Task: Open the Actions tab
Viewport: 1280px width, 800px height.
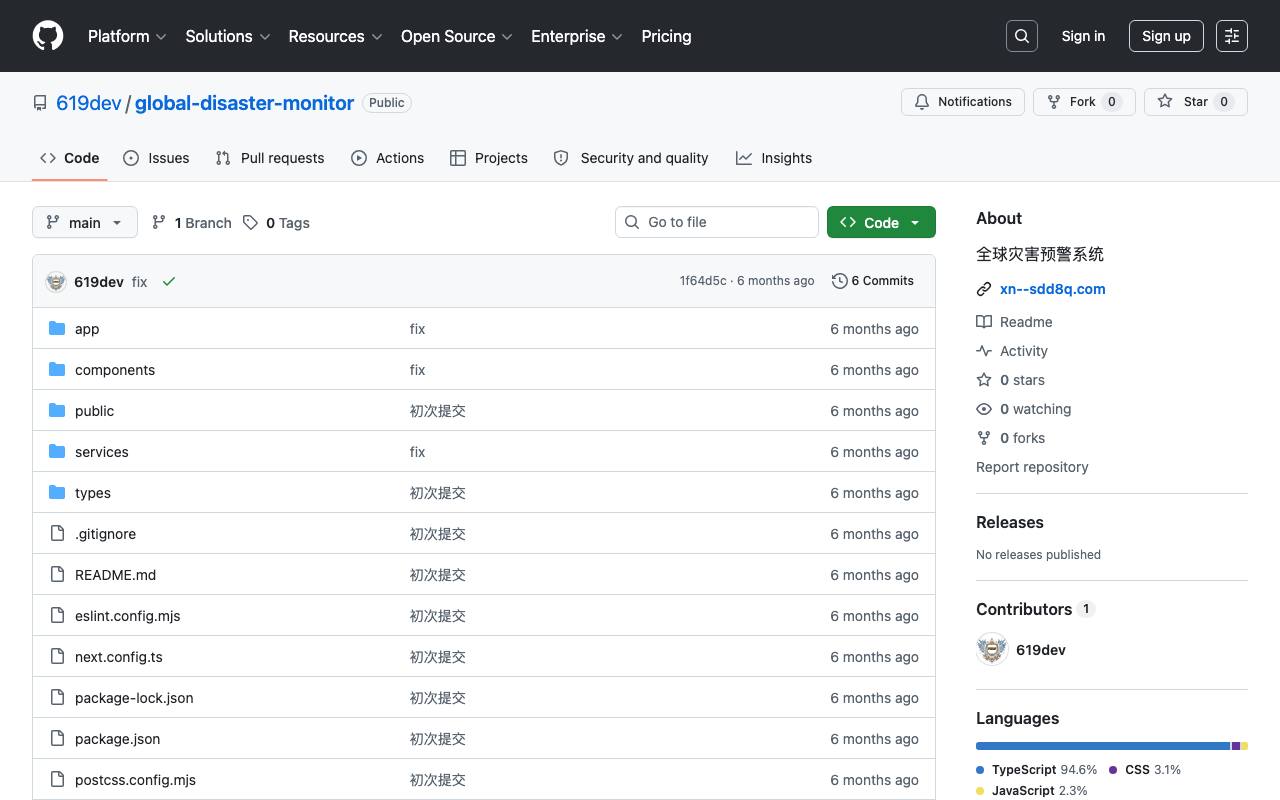Action: pos(388,158)
